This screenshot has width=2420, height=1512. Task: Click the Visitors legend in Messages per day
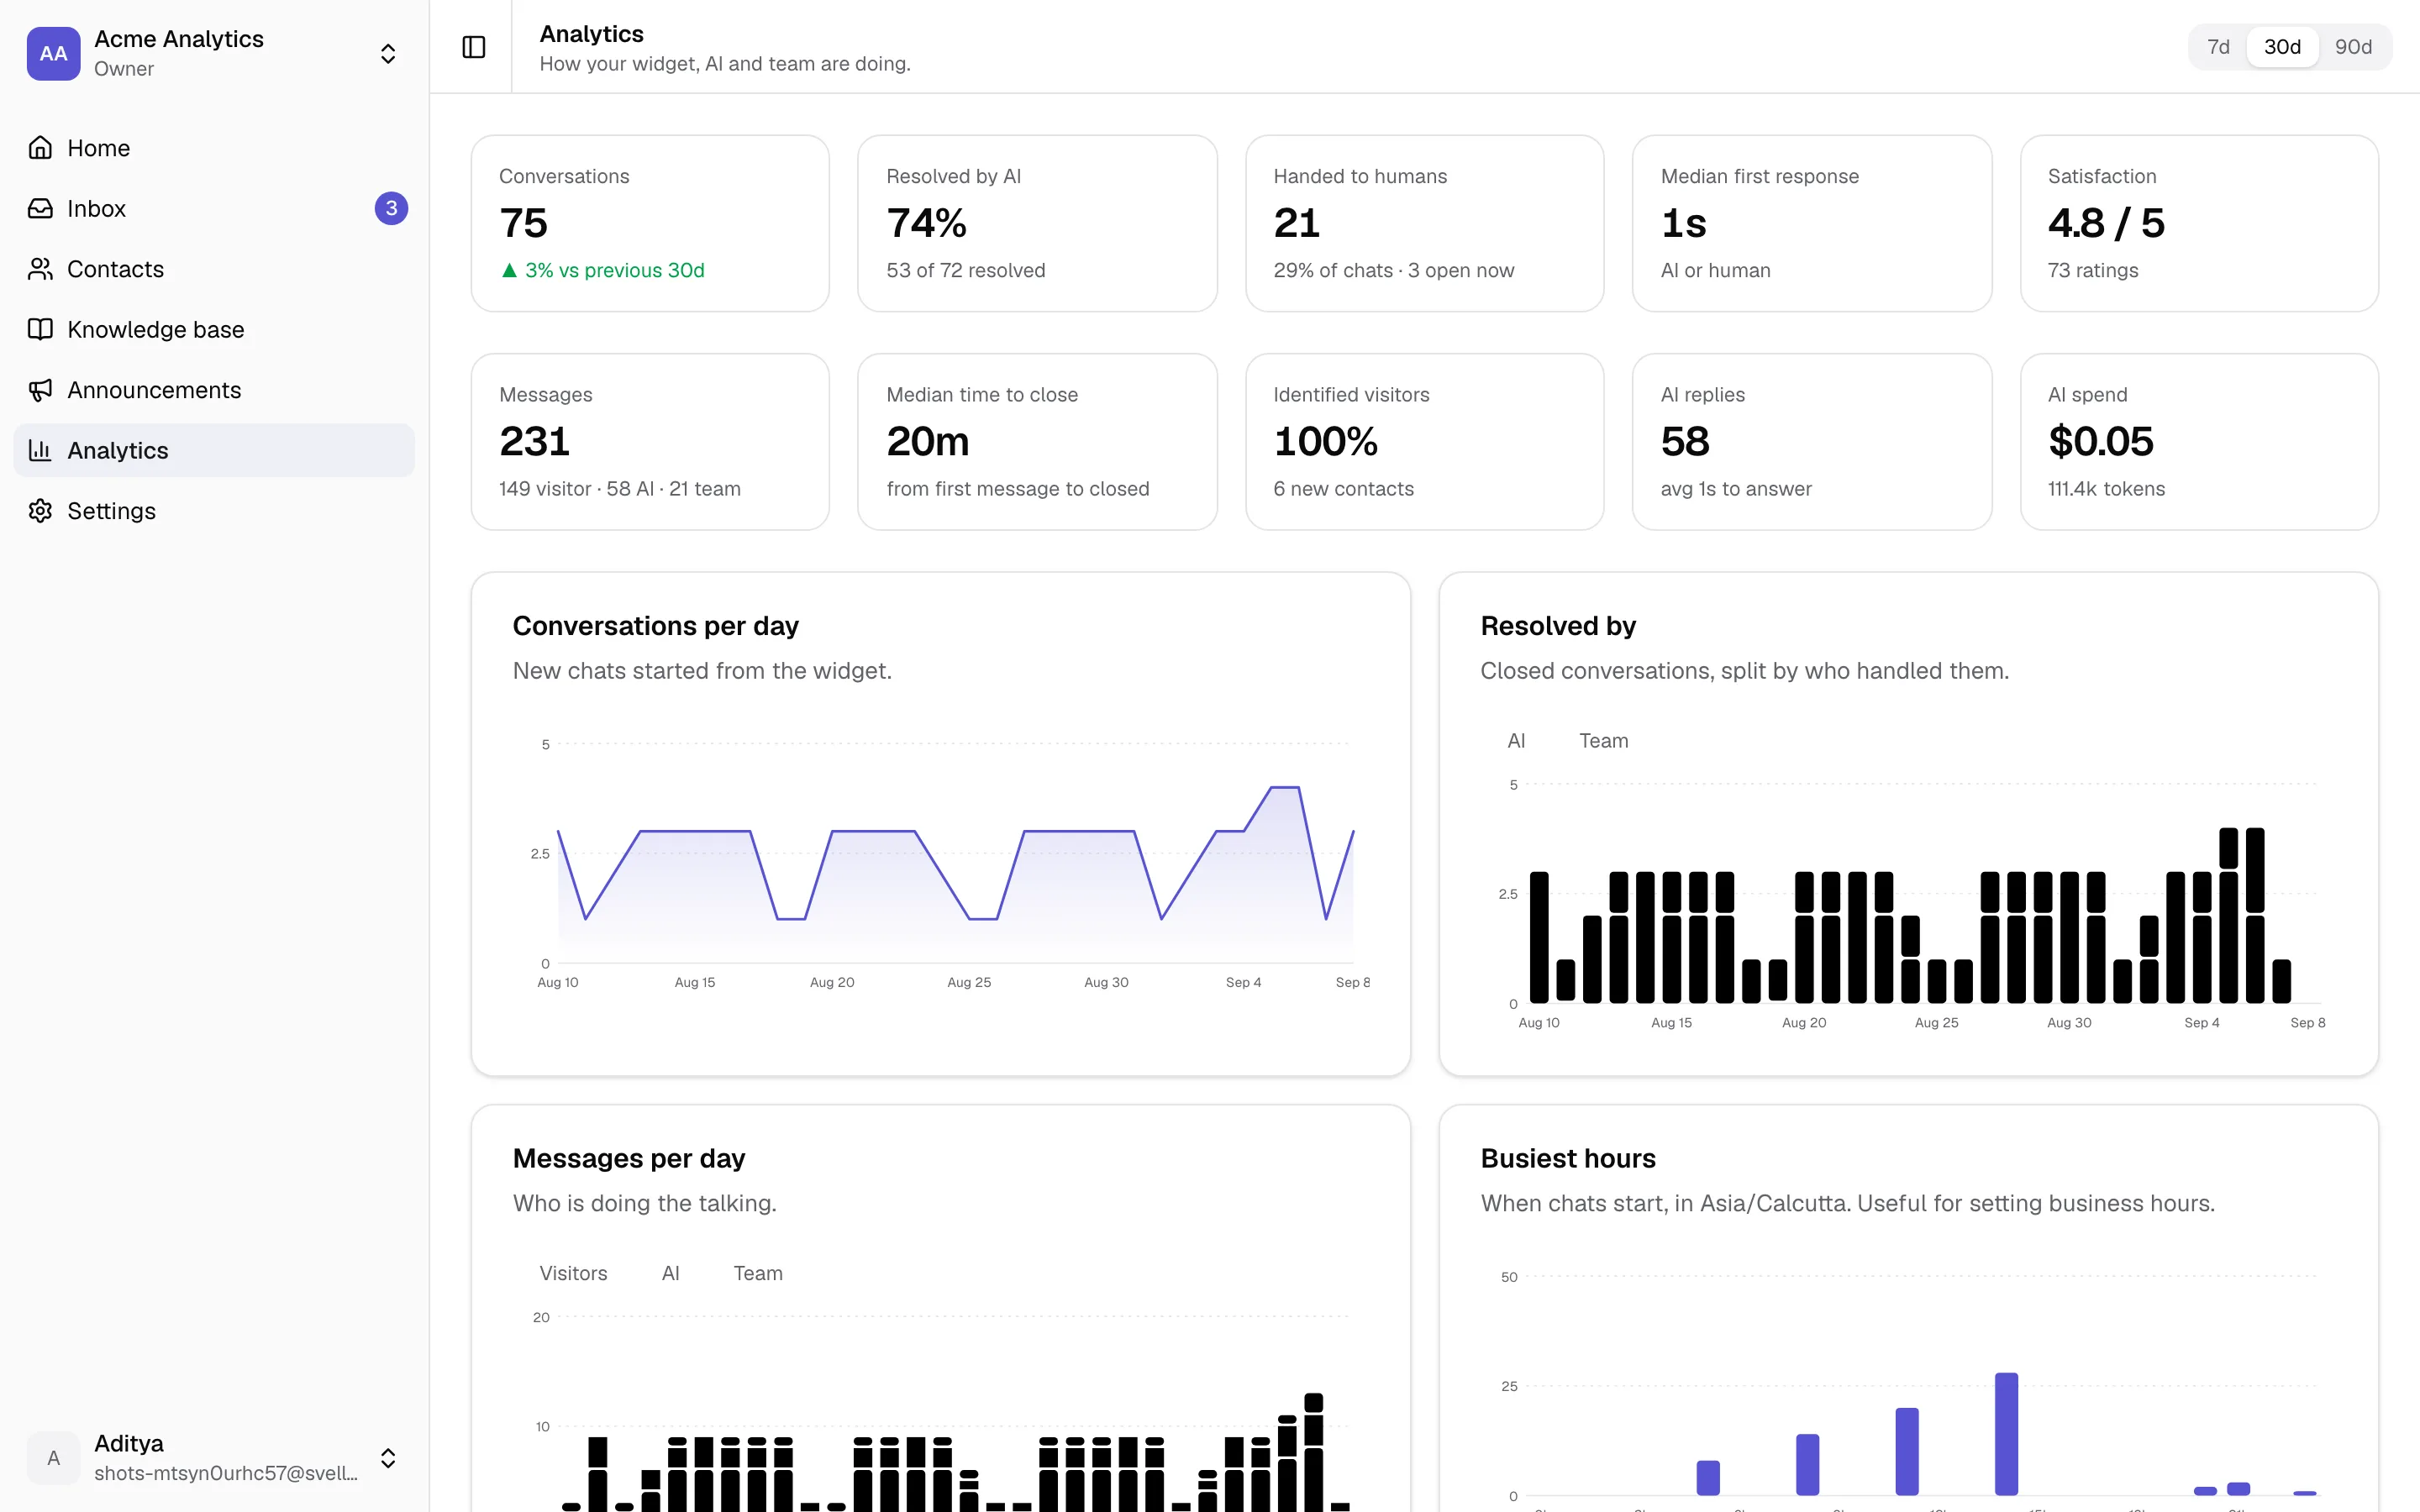(x=573, y=1273)
